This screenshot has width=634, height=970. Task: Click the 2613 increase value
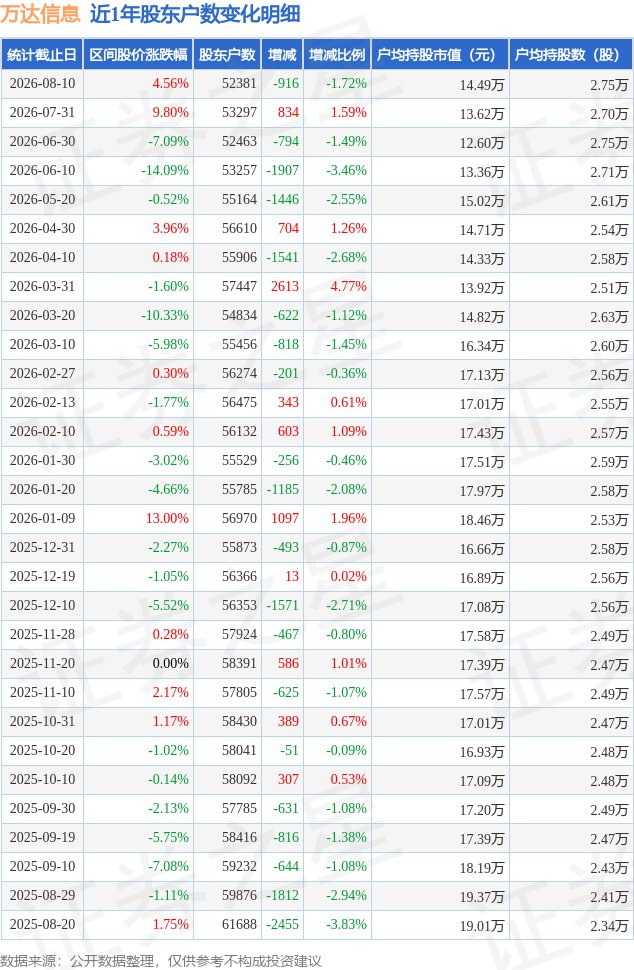click(285, 286)
